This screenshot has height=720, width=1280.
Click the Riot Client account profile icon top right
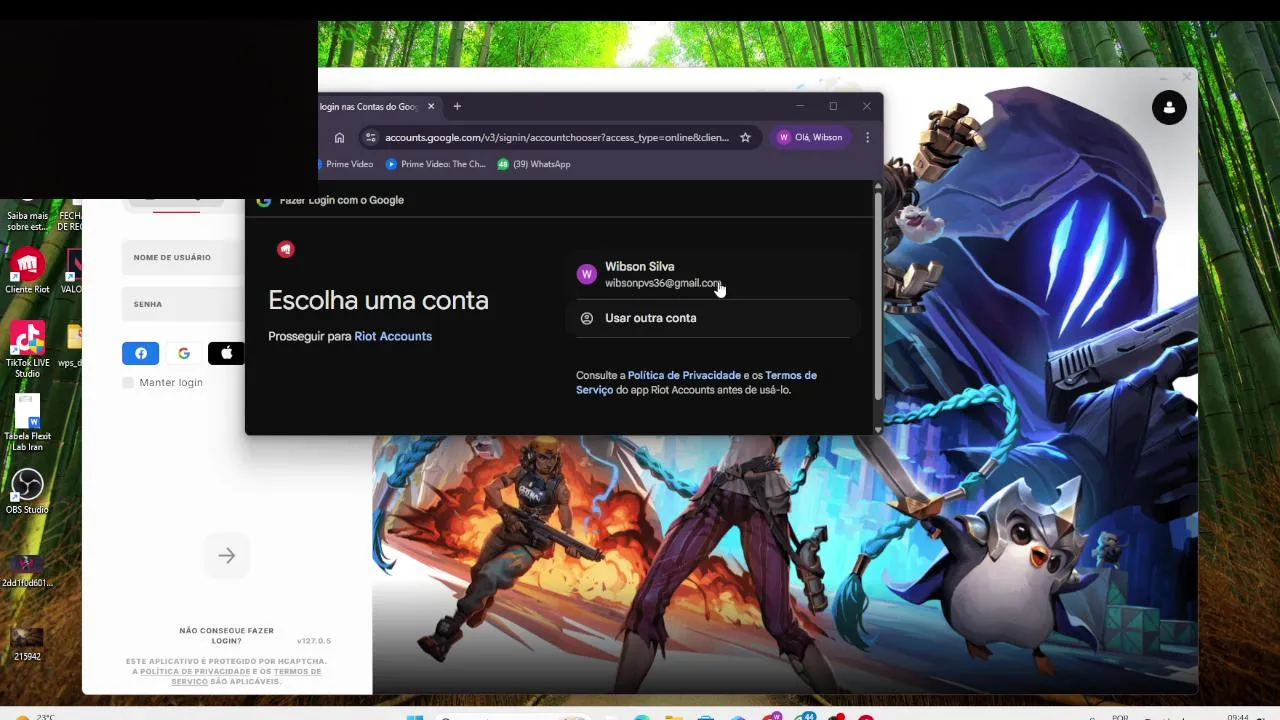(1169, 107)
